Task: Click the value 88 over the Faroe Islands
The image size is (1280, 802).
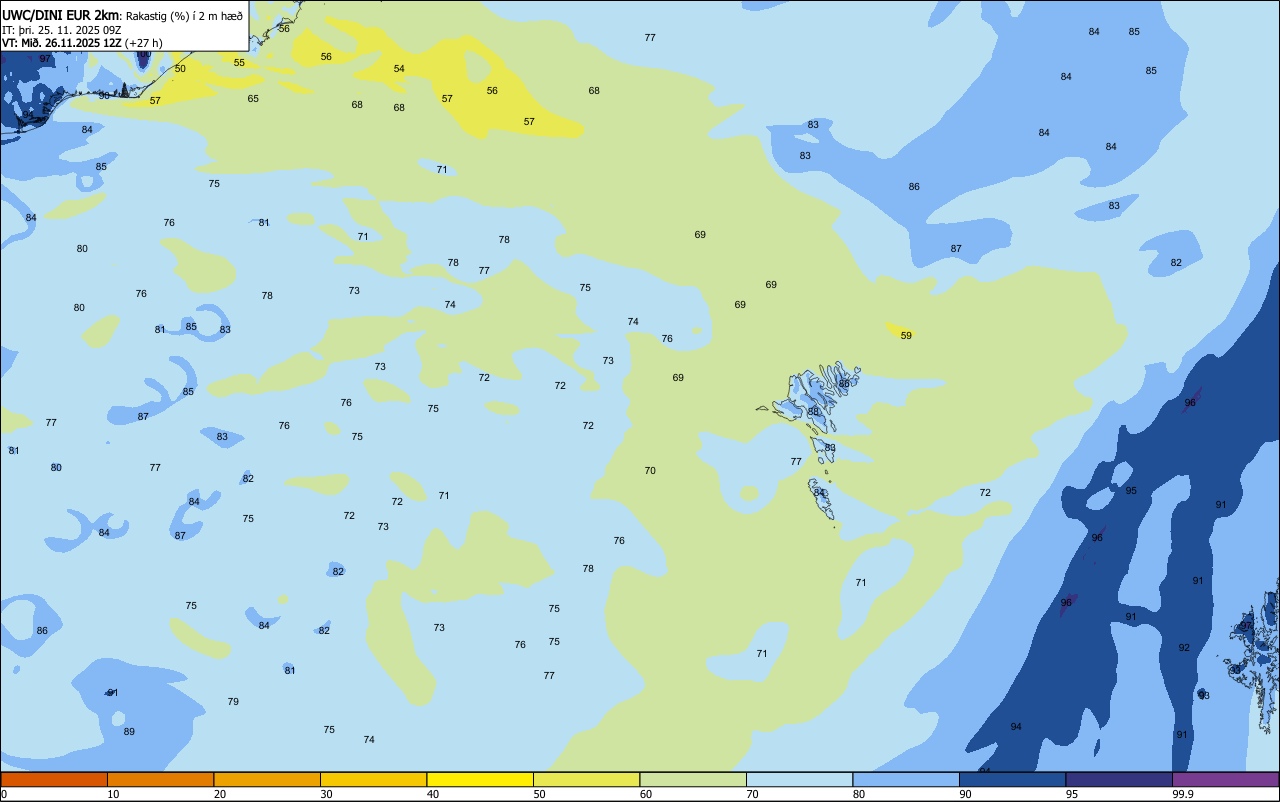Action: 813,412
